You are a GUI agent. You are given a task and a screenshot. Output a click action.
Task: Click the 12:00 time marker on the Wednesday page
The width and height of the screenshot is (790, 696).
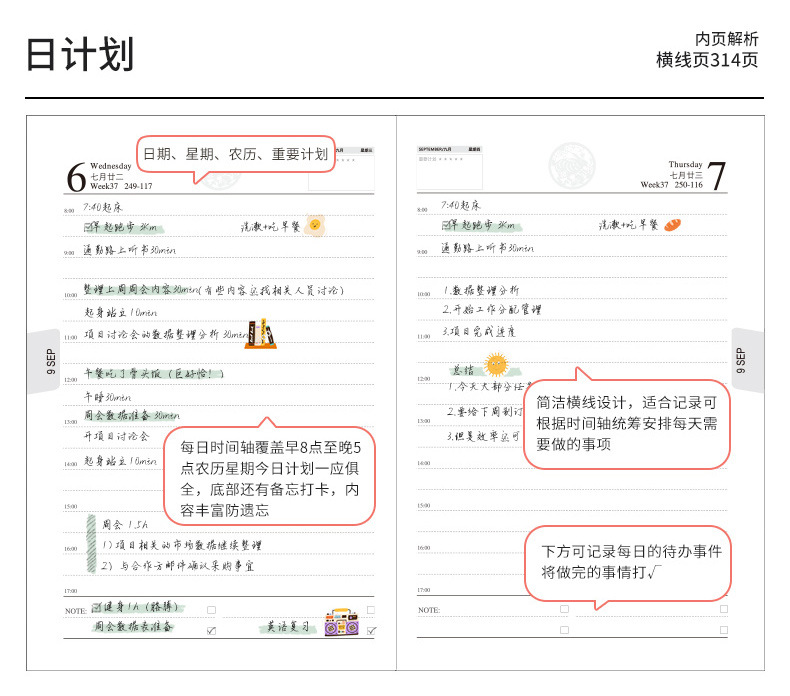71,379
